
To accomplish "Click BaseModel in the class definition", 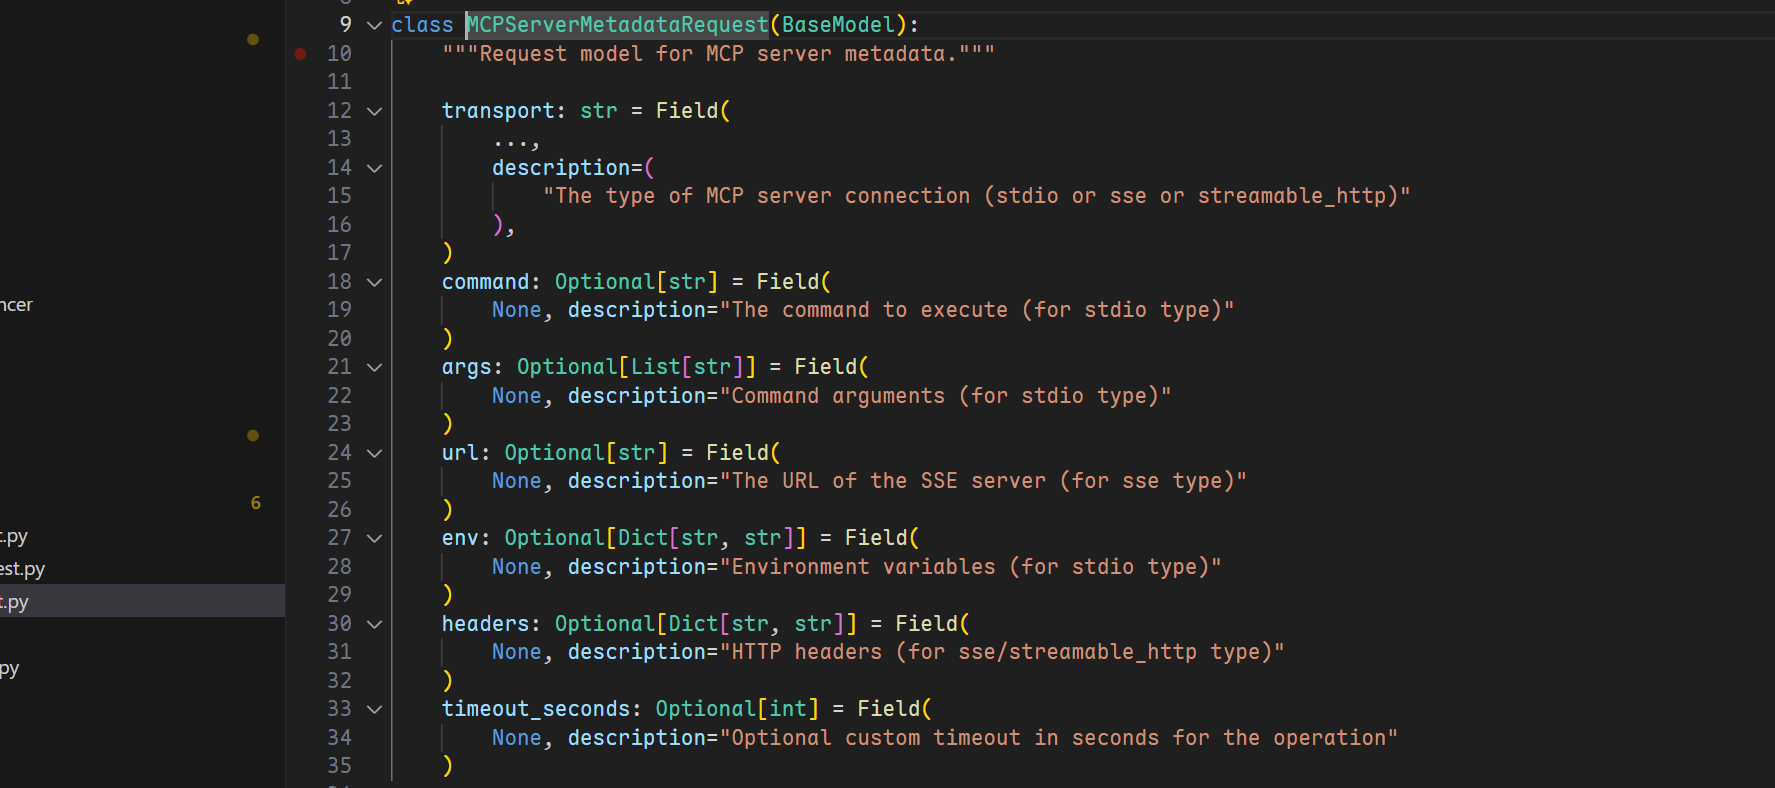I will point(837,25).
